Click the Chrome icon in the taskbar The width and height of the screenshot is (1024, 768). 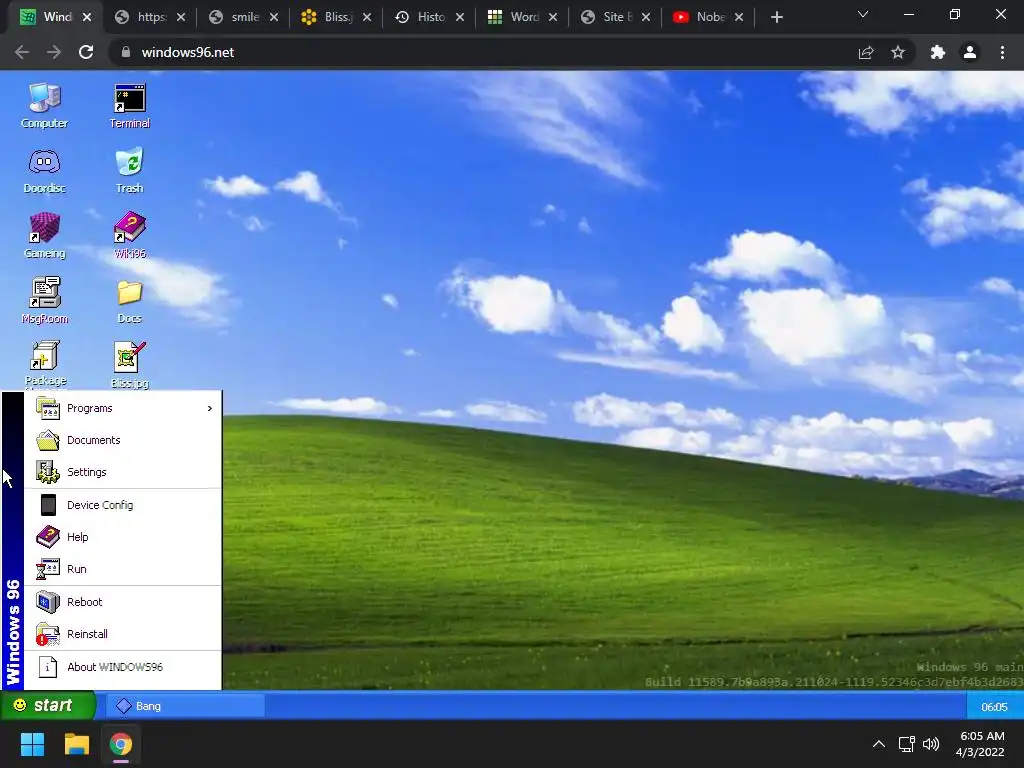click(x=121, y=744)
